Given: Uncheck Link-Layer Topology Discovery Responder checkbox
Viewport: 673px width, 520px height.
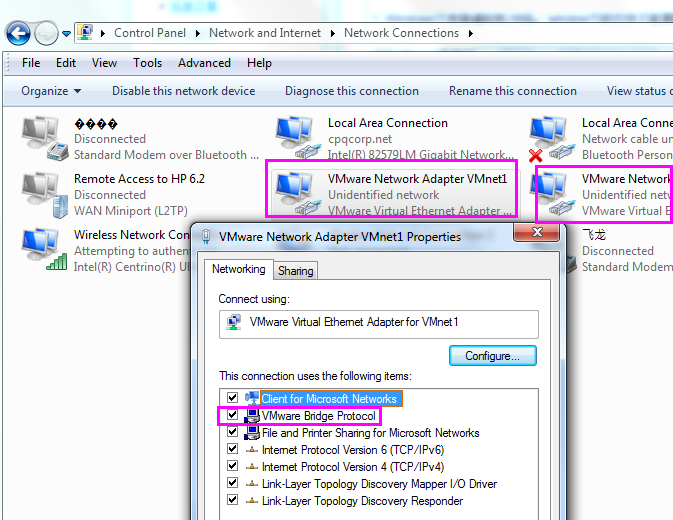Looking at the screenshot, I should tap(232, 500).
